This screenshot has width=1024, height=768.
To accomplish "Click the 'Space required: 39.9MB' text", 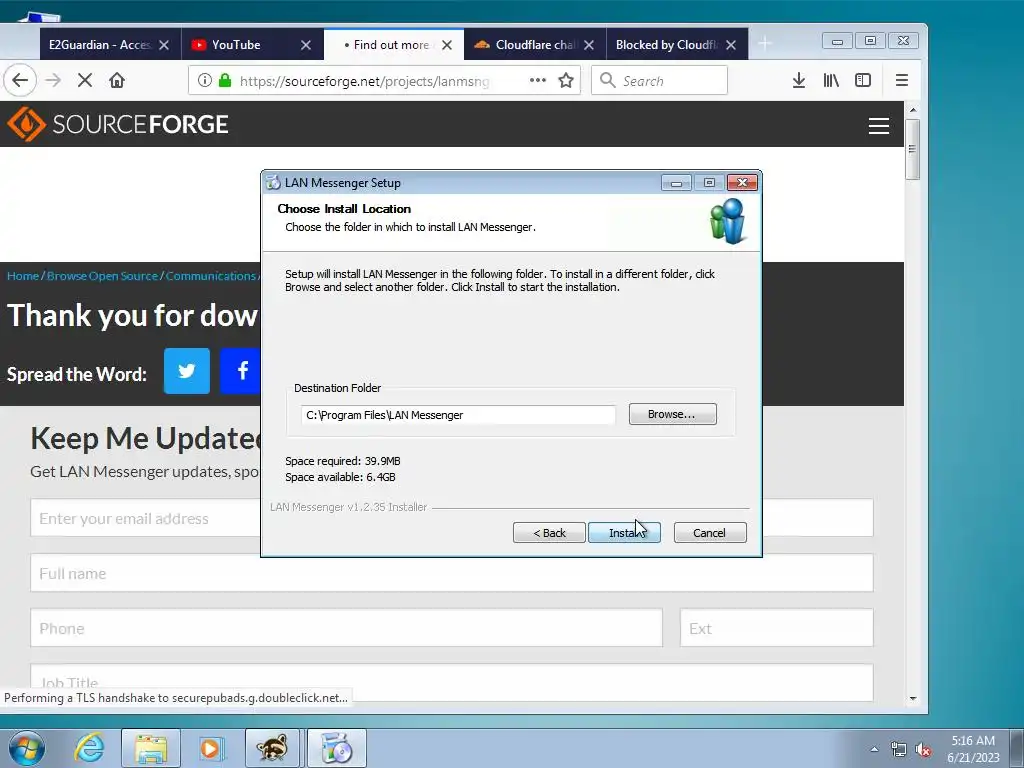I will [x=343, y=461].
